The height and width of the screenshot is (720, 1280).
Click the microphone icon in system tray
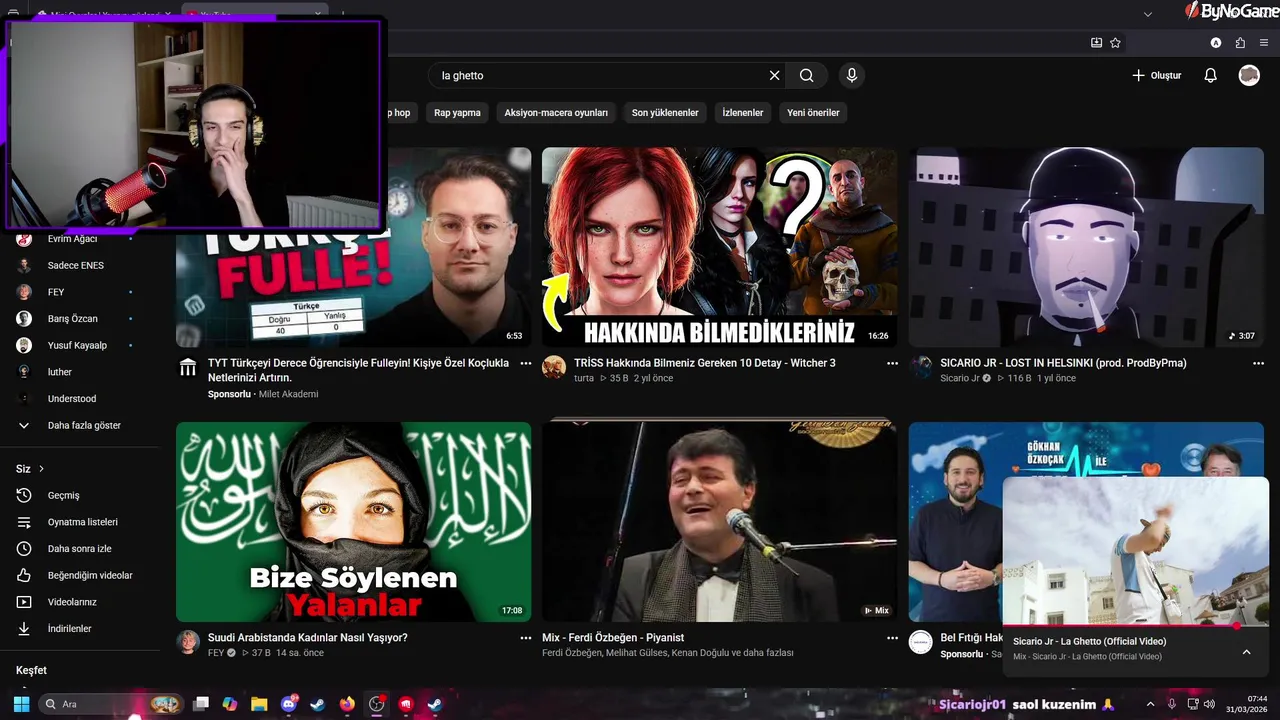[x=1172, y=704]
